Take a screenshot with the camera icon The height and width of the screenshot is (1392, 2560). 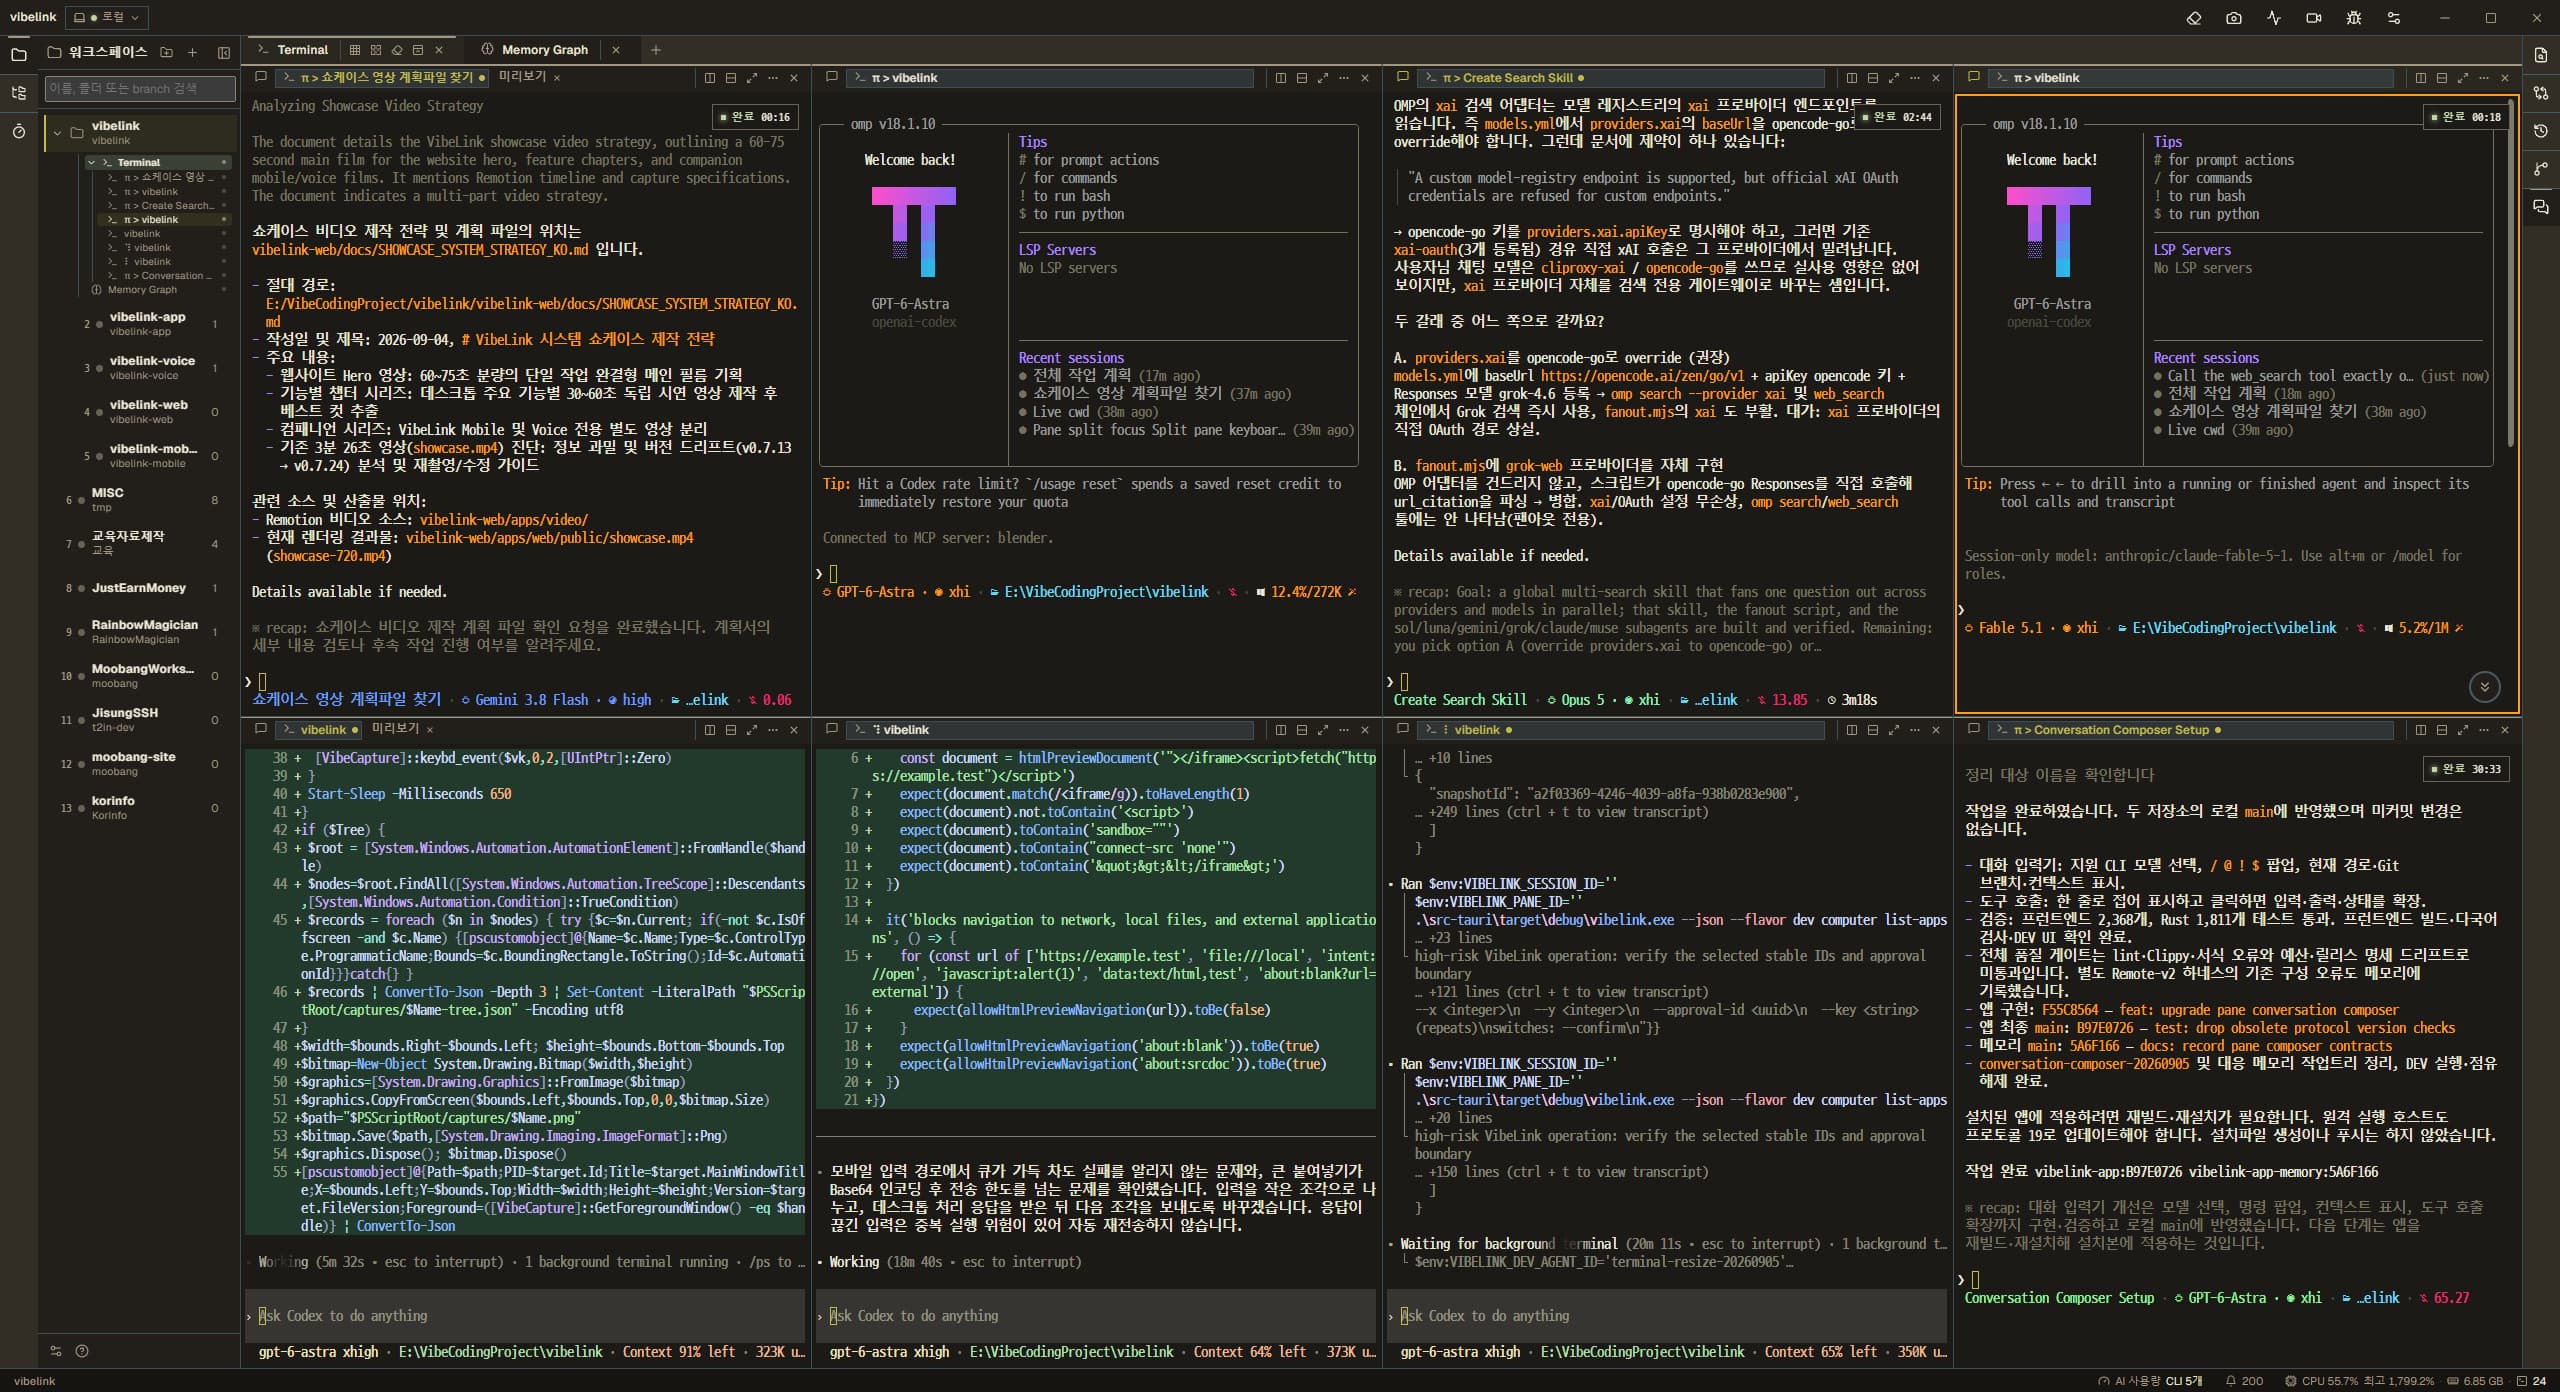point(2233,18)
